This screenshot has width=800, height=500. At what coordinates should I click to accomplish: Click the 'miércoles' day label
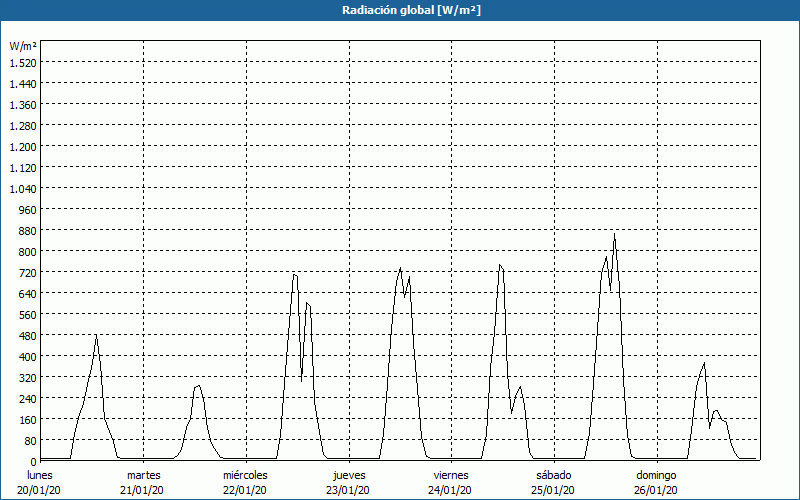click(245, 476)
